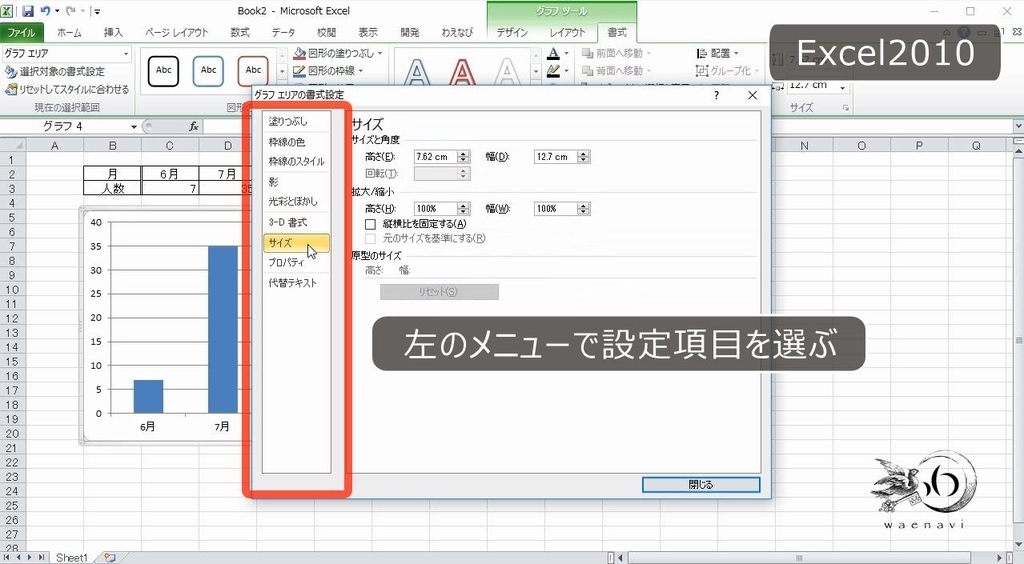Click the 選択対象の書式設定 button
This screenshot has height=564, width=1024.
tap(55, 72)
